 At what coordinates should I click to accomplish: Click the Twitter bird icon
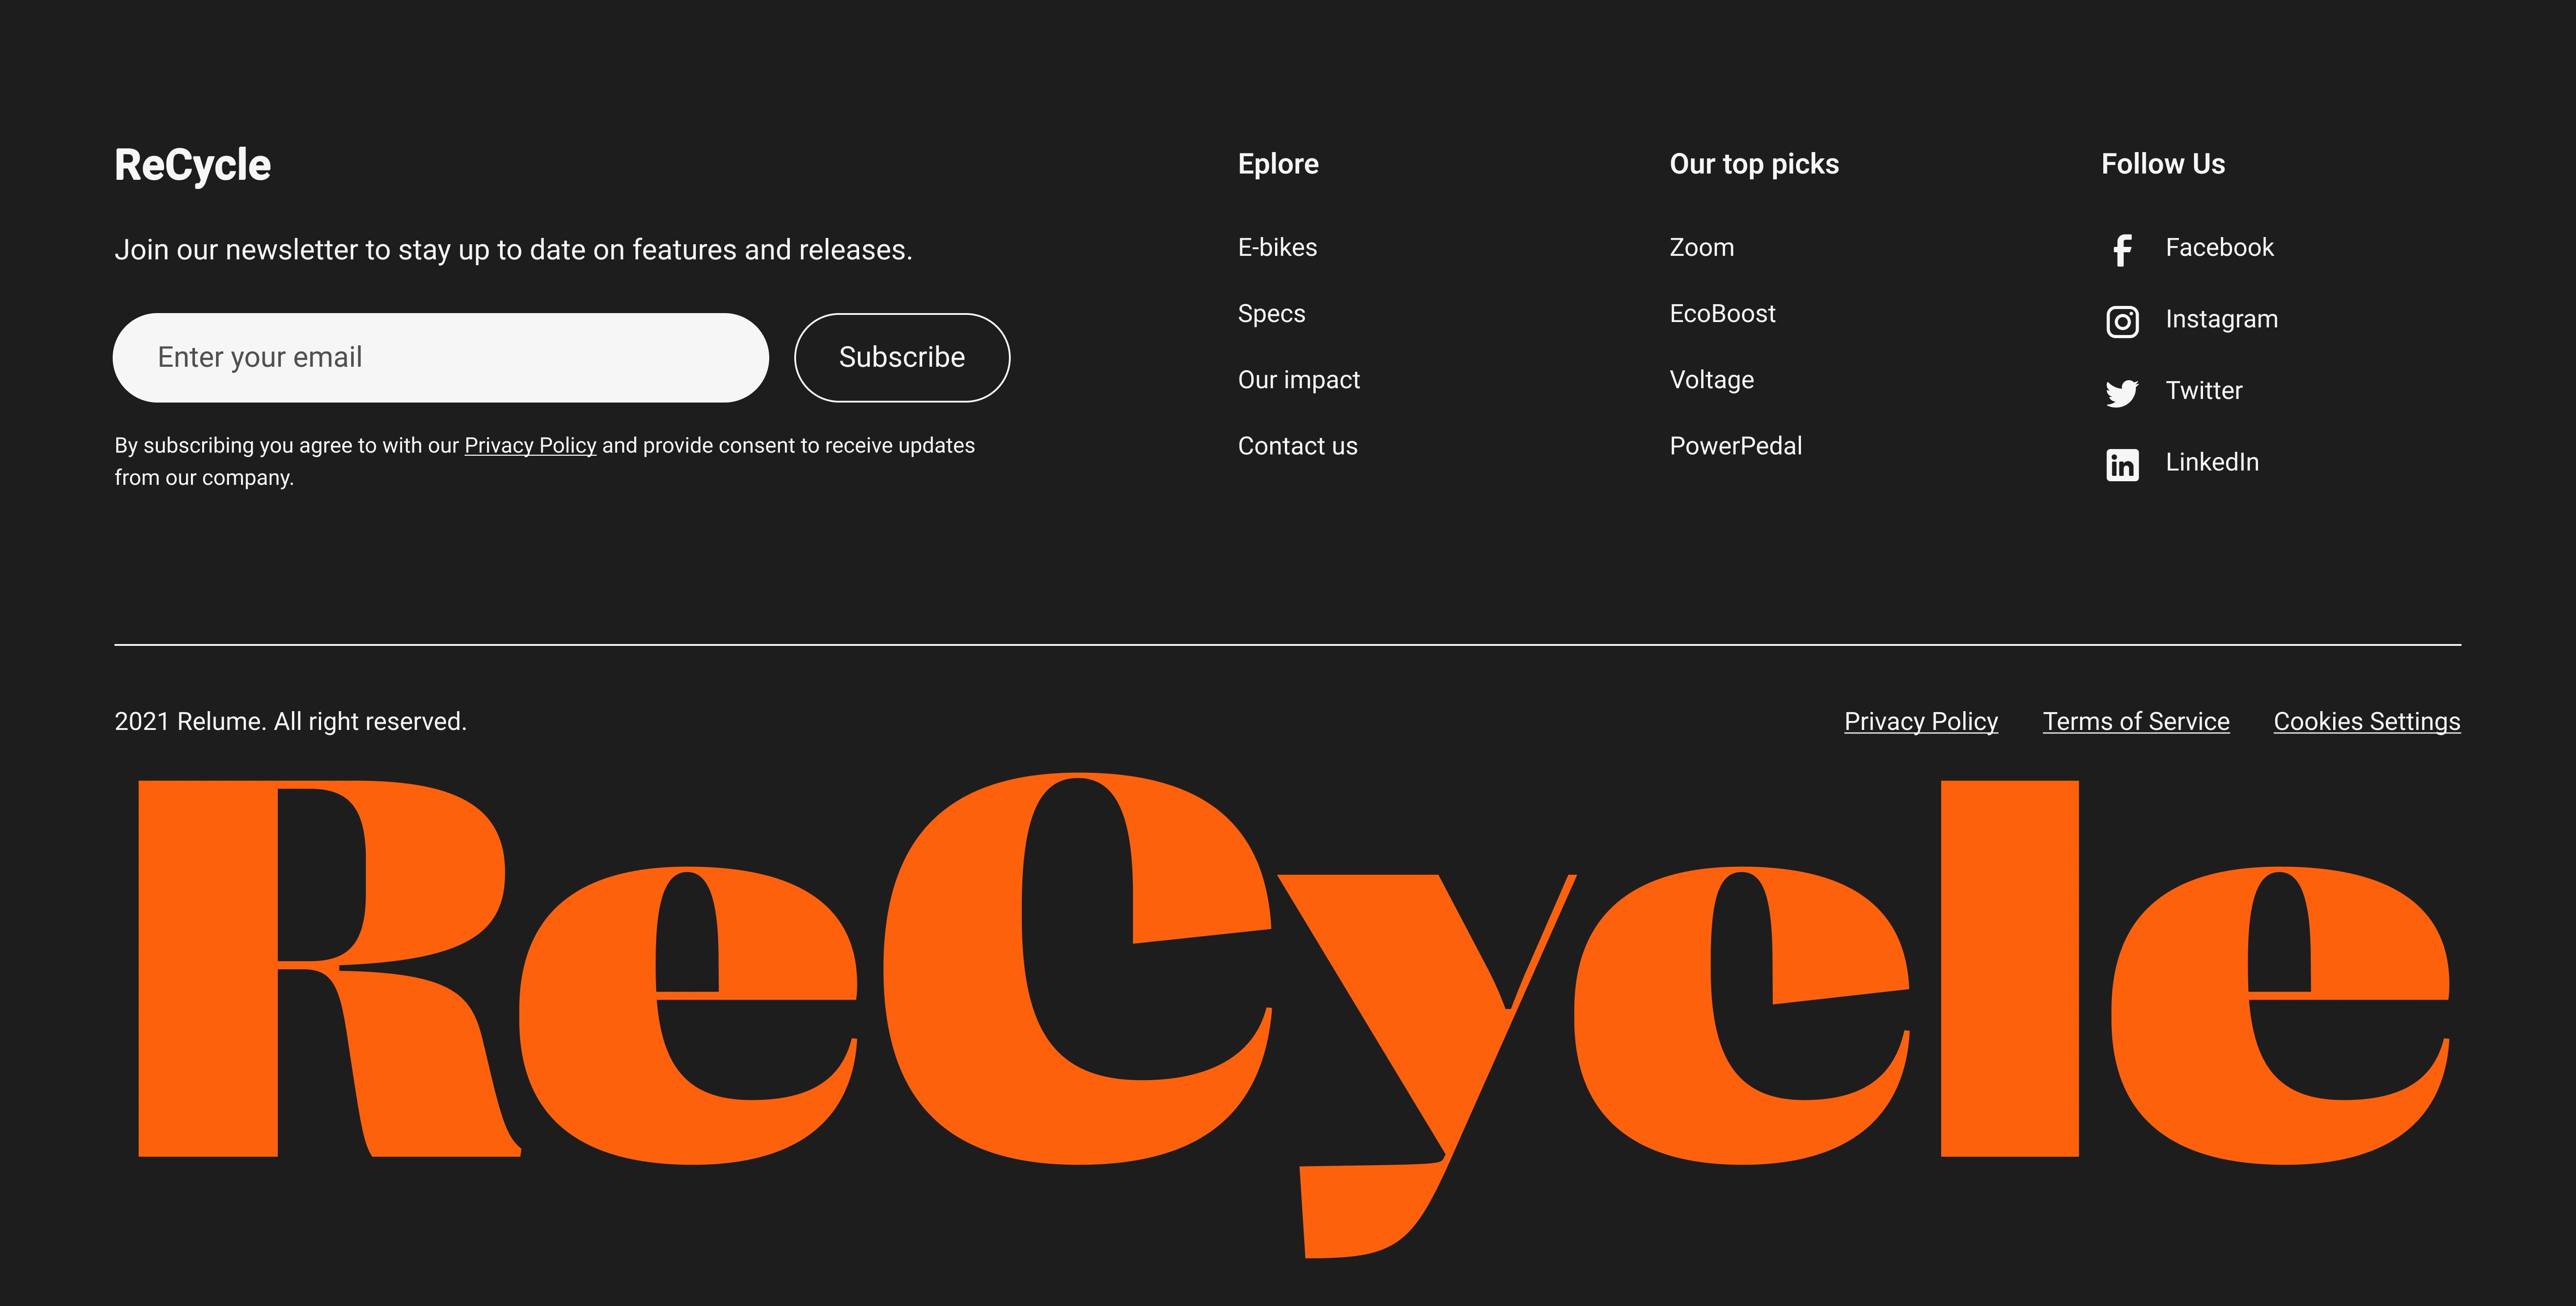pyautogui.click(x=2121, y=392)
